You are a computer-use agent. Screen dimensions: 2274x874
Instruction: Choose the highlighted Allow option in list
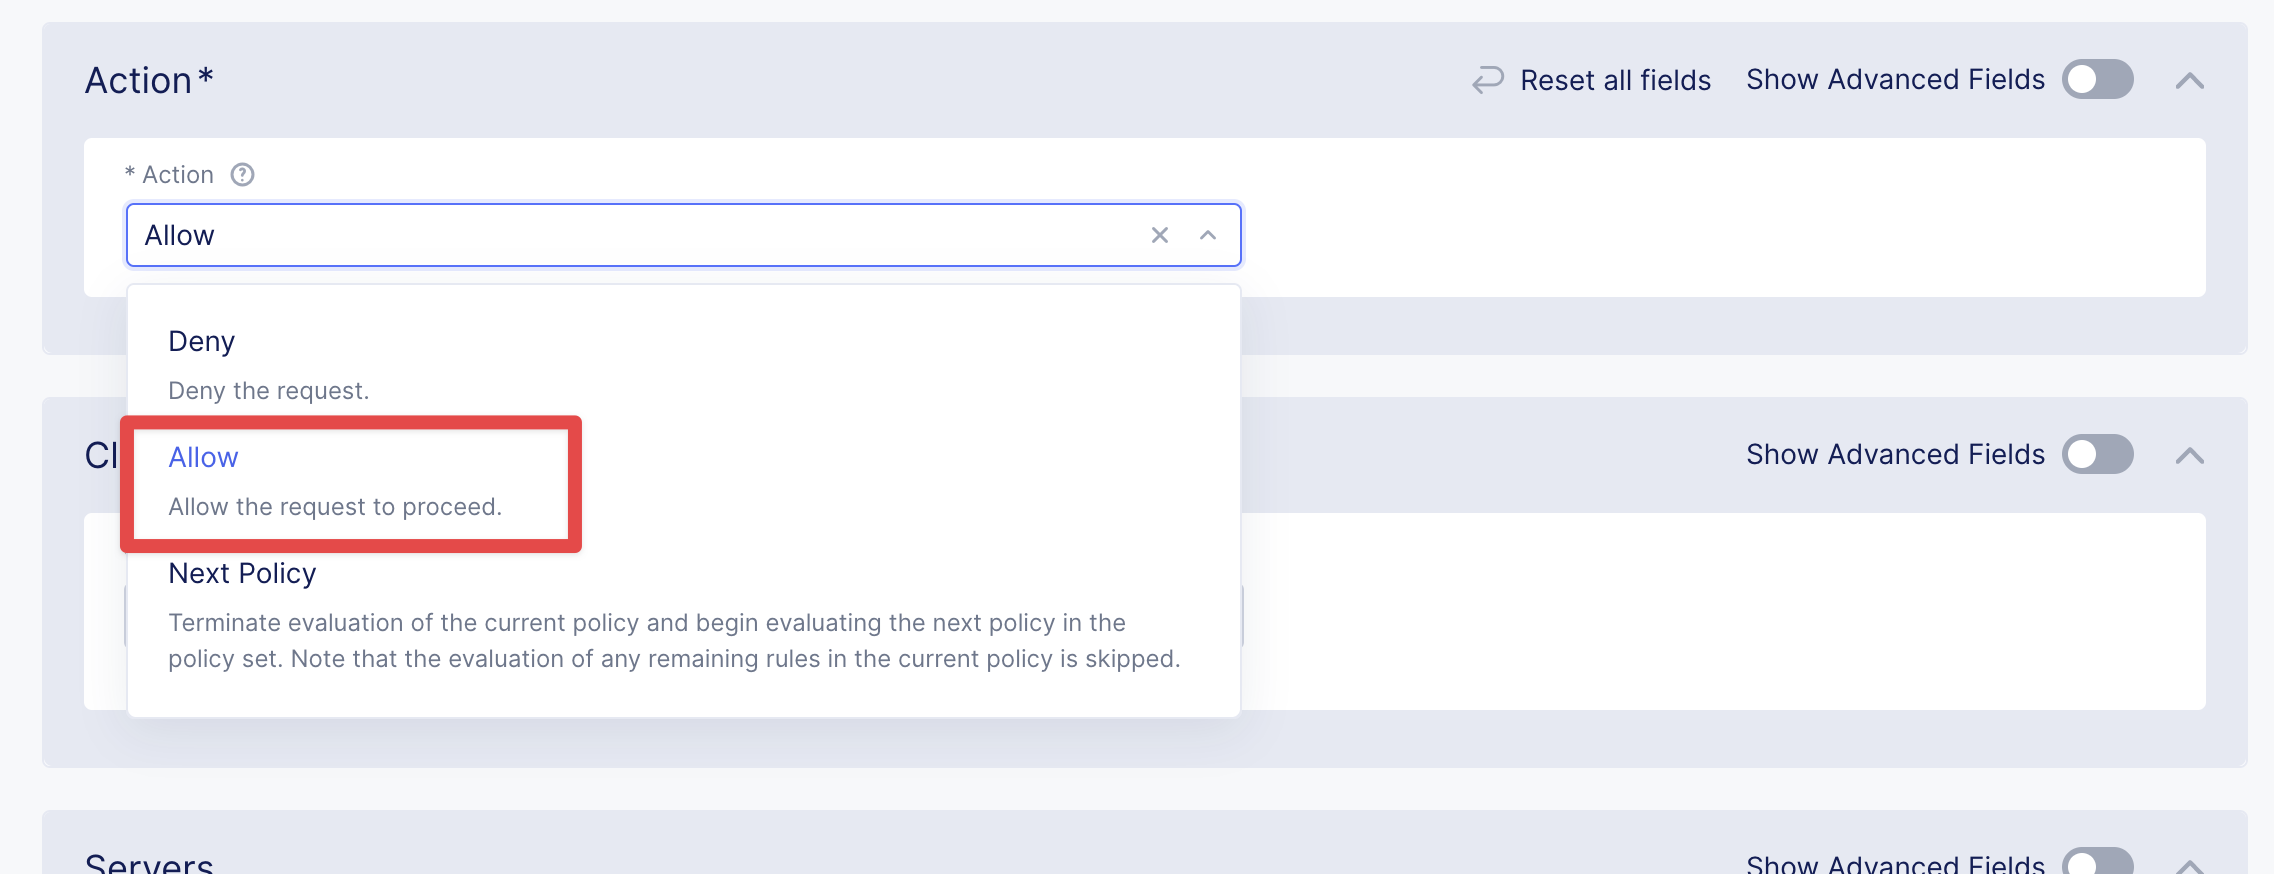tap(204, 458)
